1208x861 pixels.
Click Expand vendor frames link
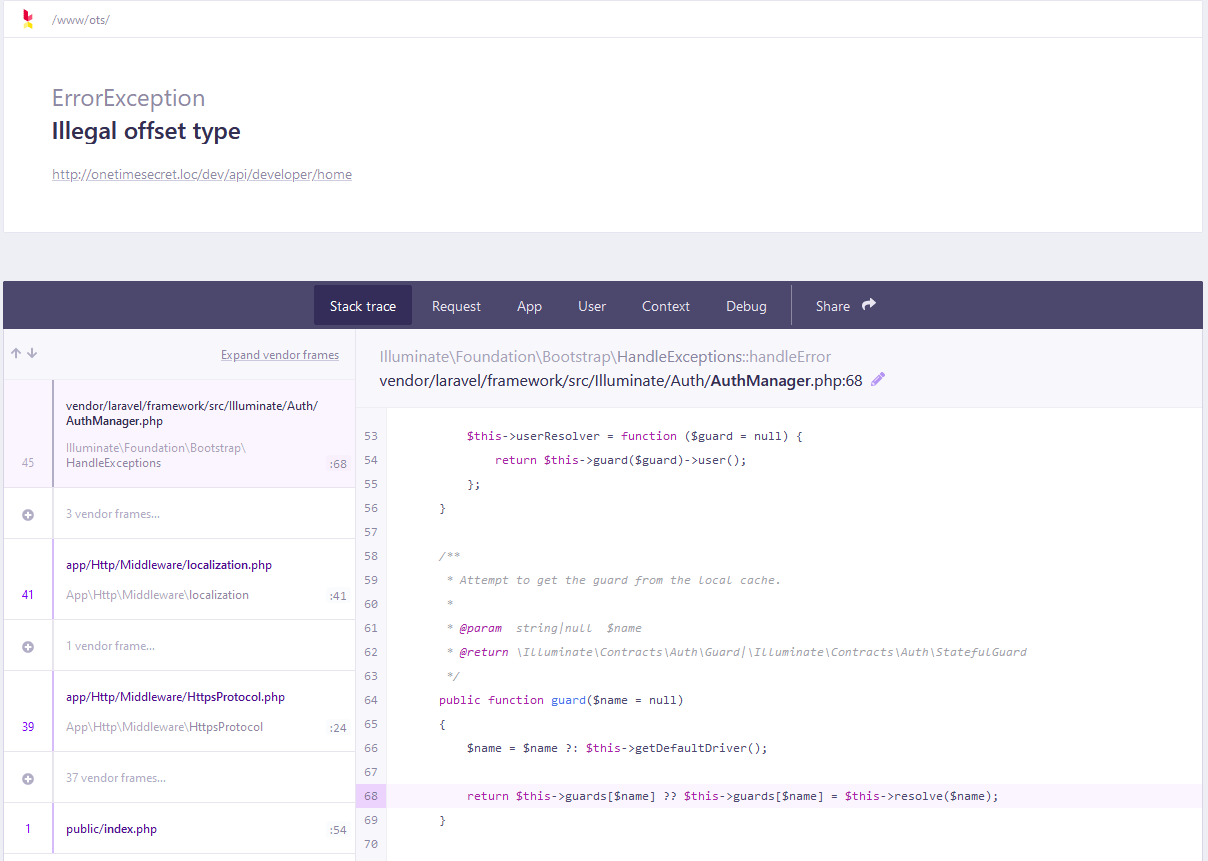(280, 355)
